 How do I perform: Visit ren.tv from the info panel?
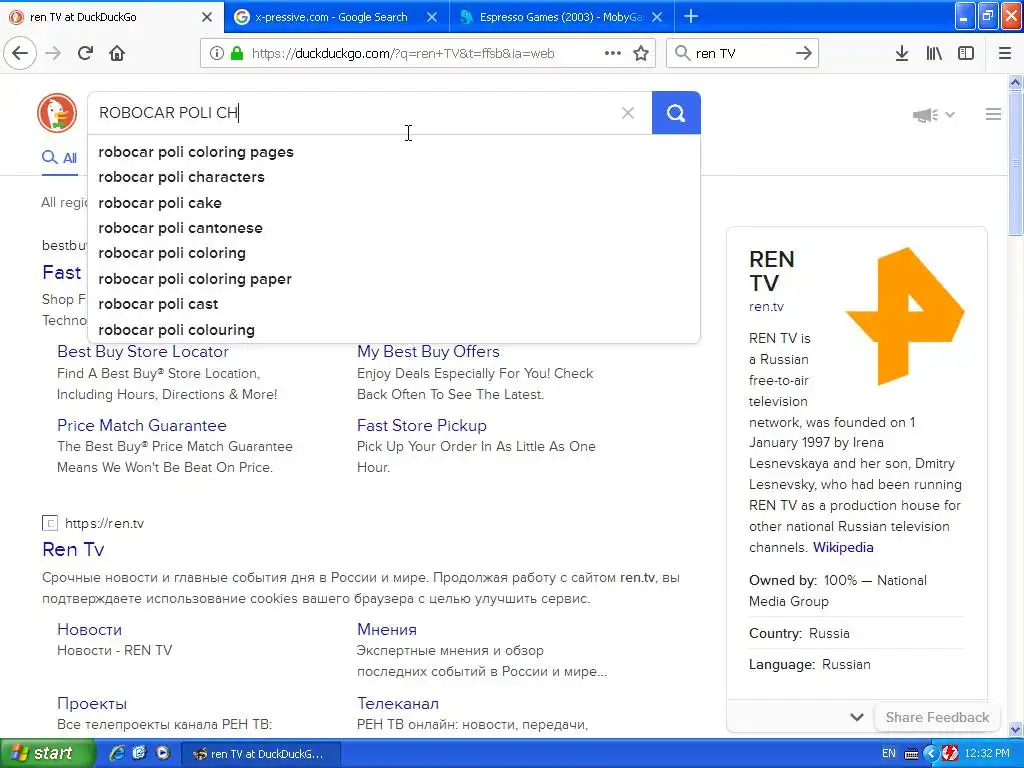pos(766,306)
